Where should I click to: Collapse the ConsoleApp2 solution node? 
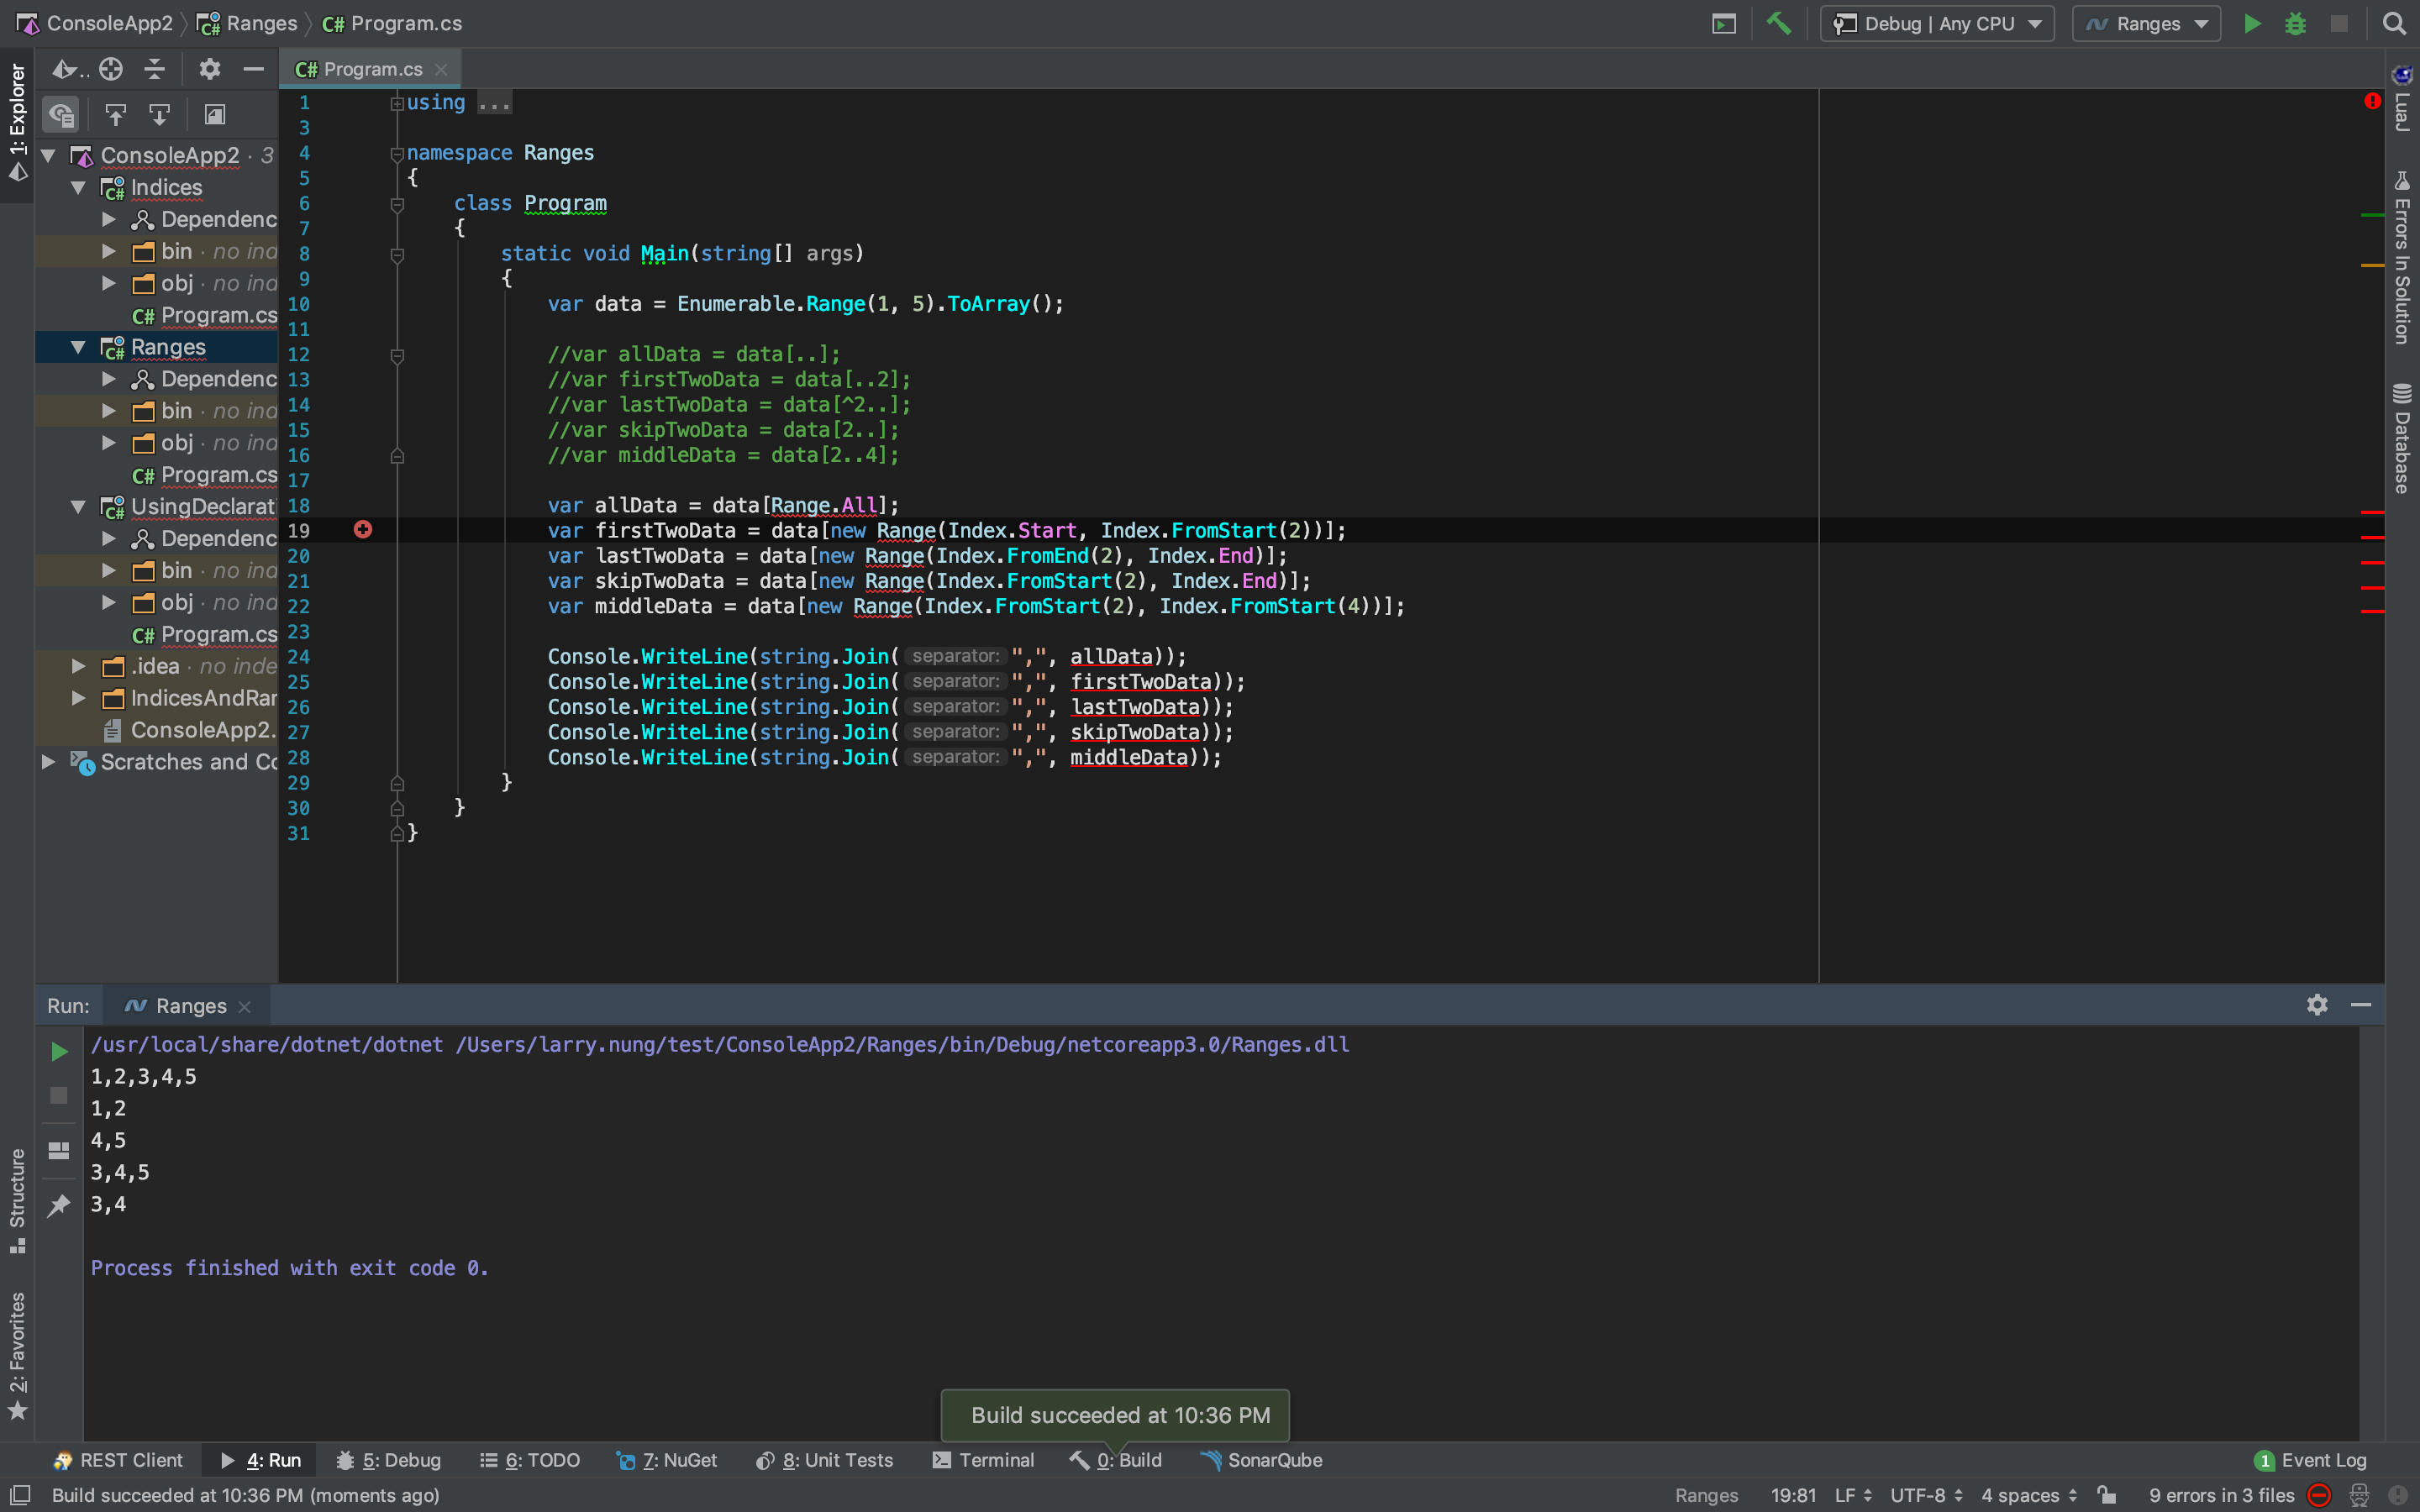tap(48, 155)
